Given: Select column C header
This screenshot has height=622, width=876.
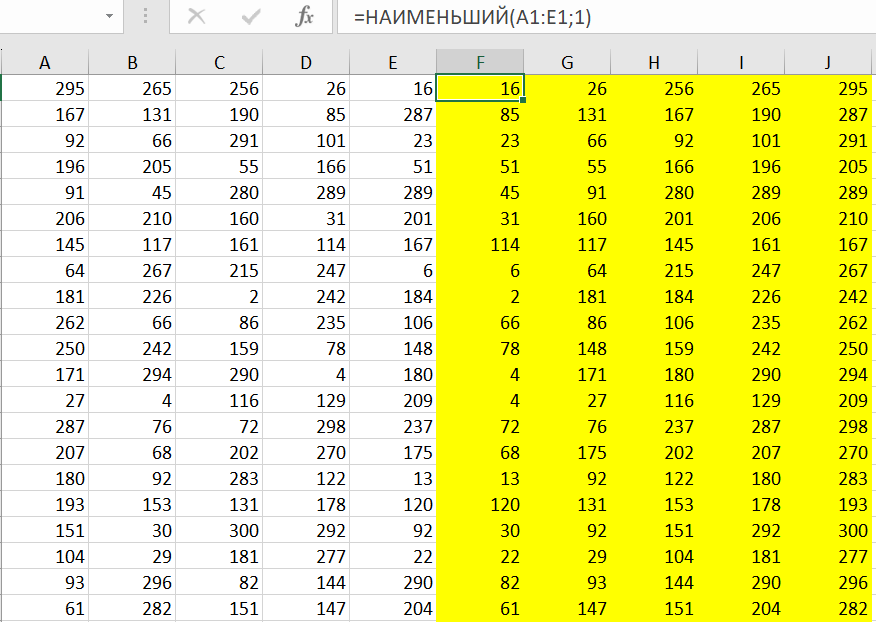Looking at the screenshot, I should click(219, 63).
